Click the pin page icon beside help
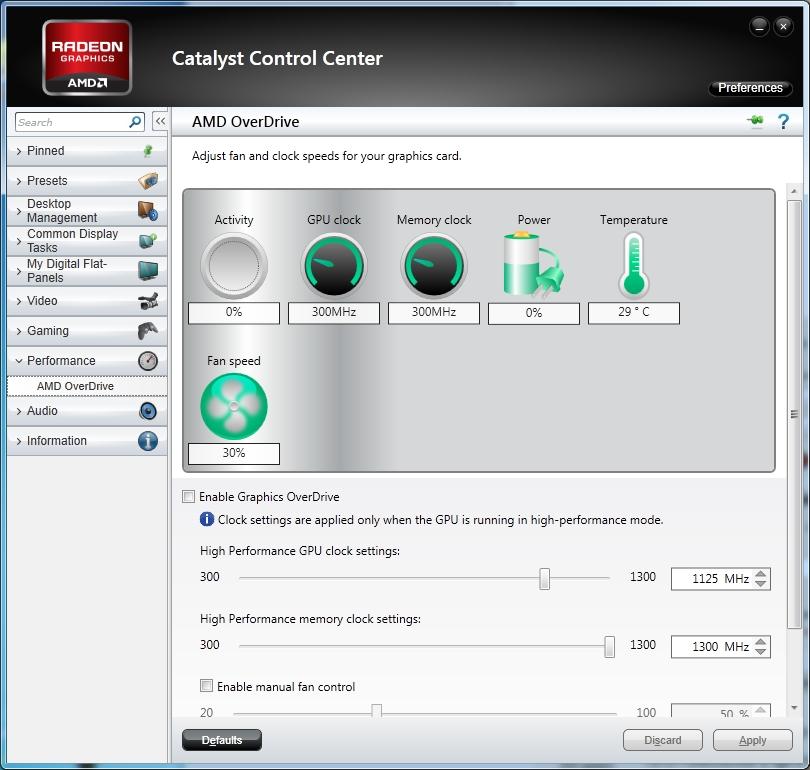 (755, 121)
